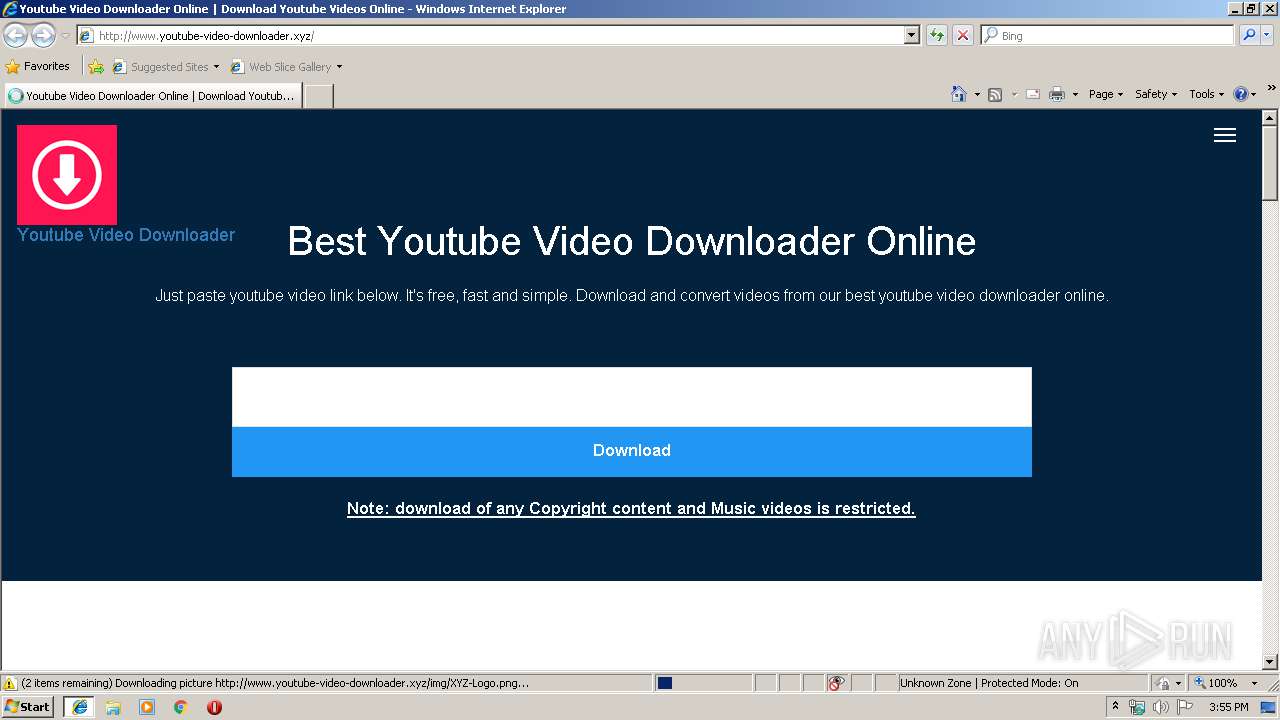Click the Action Center flag icon

click(1185, 707)
